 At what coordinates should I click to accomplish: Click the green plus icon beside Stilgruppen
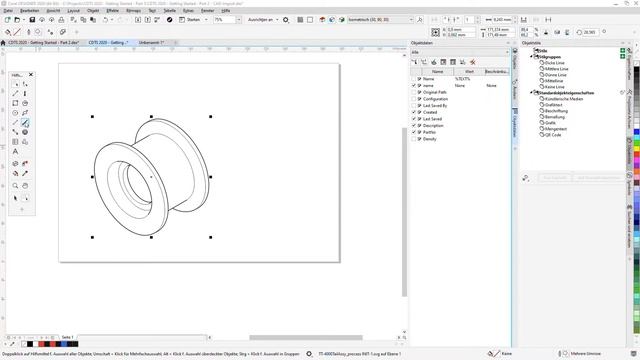point(622,56)
